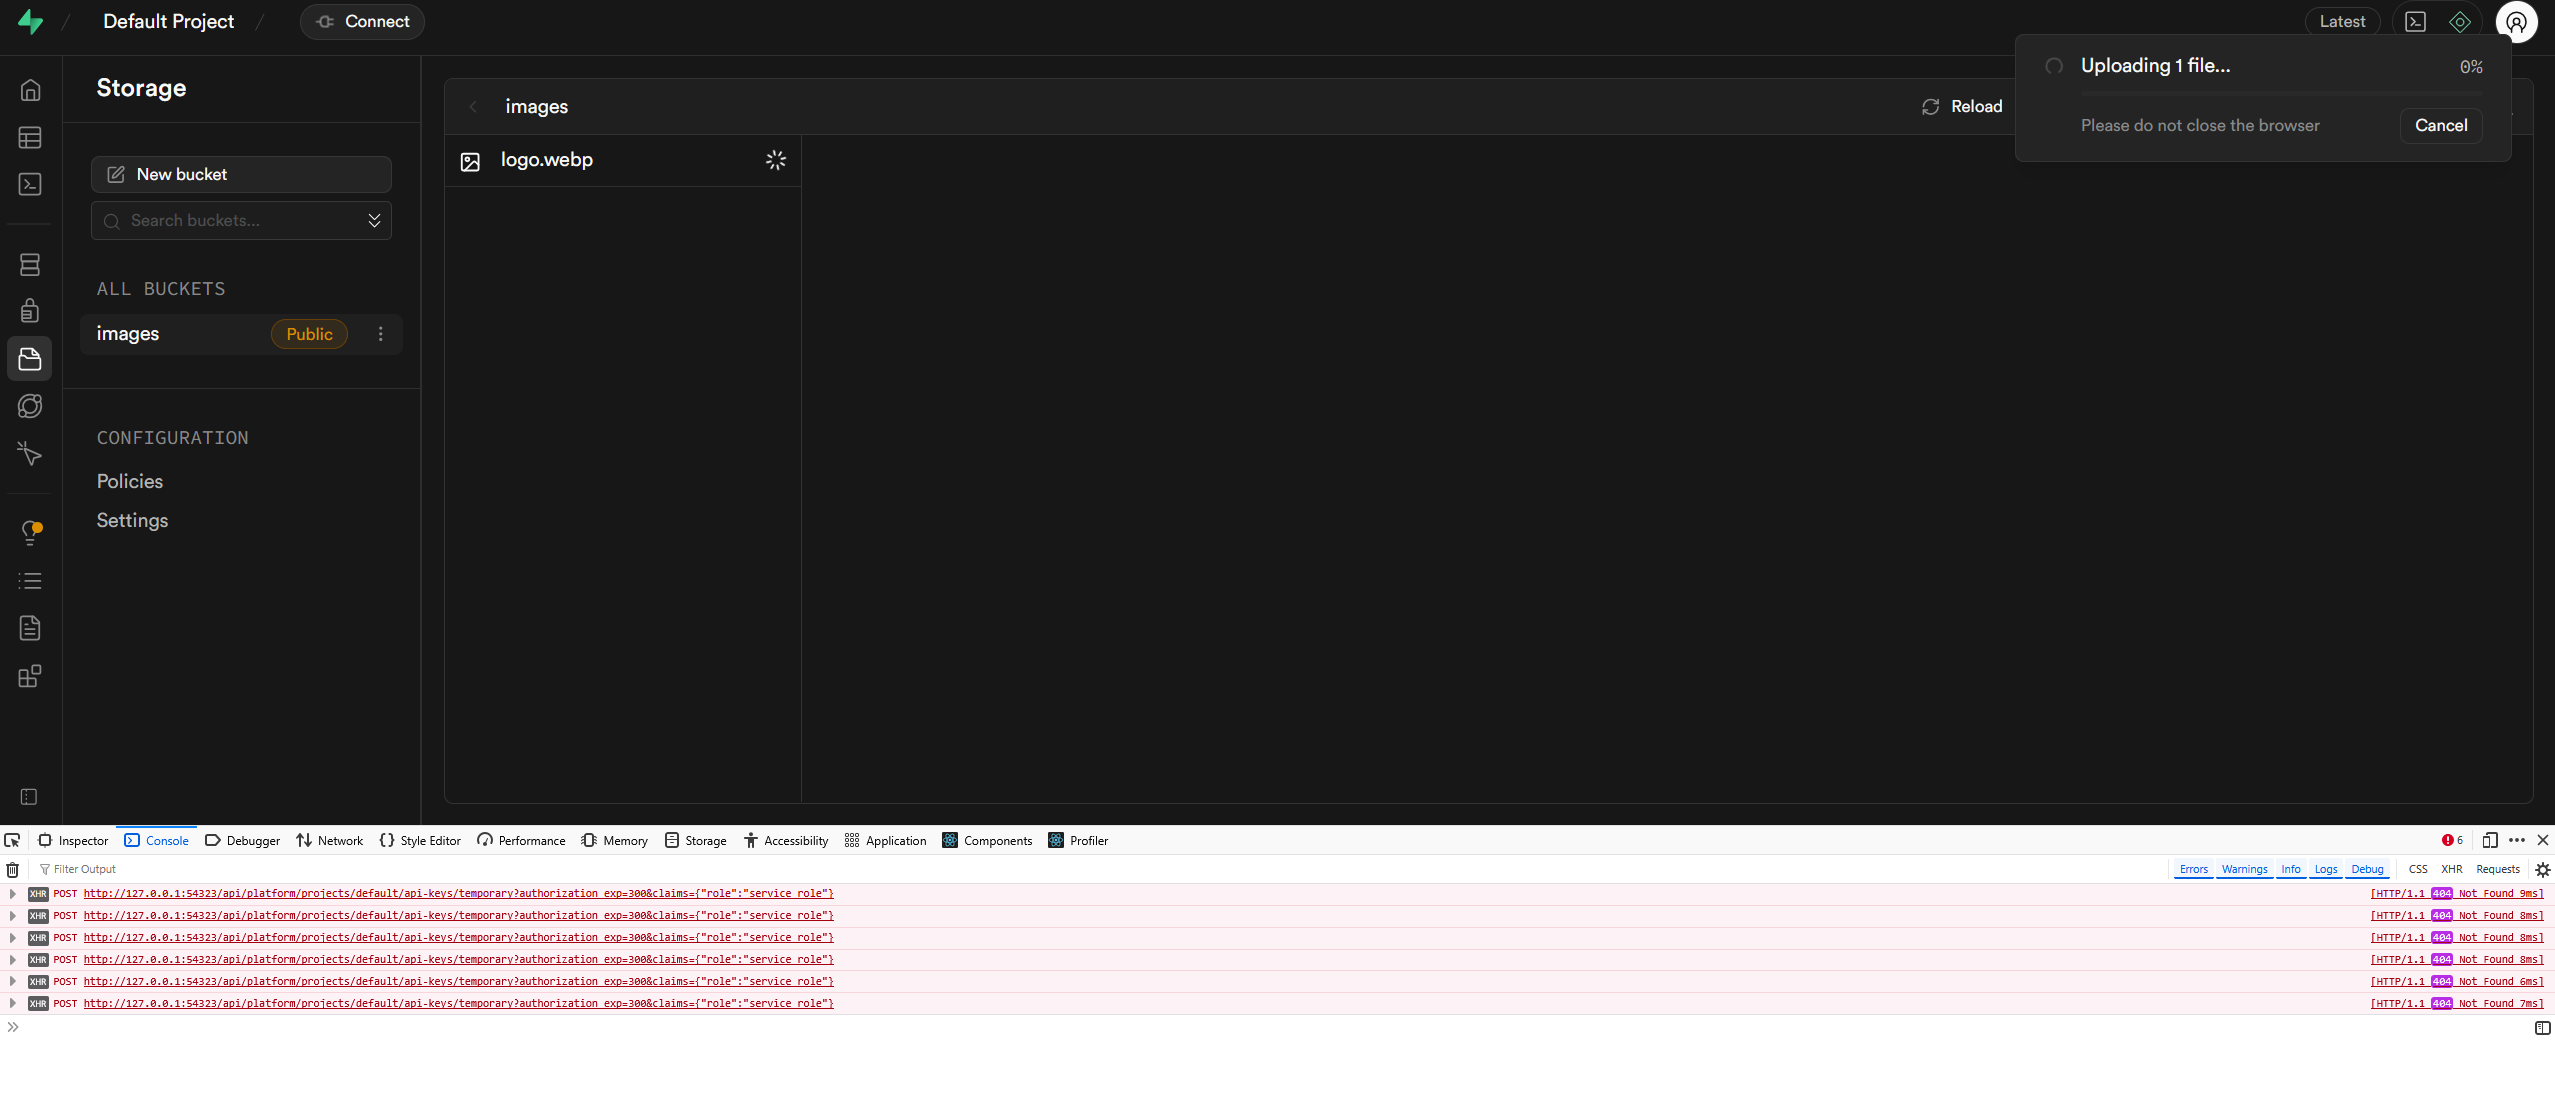This screenshot has width=2555, height=1097.
Task: Open the Advisors lightbulb icon
Action: point(30,532)
